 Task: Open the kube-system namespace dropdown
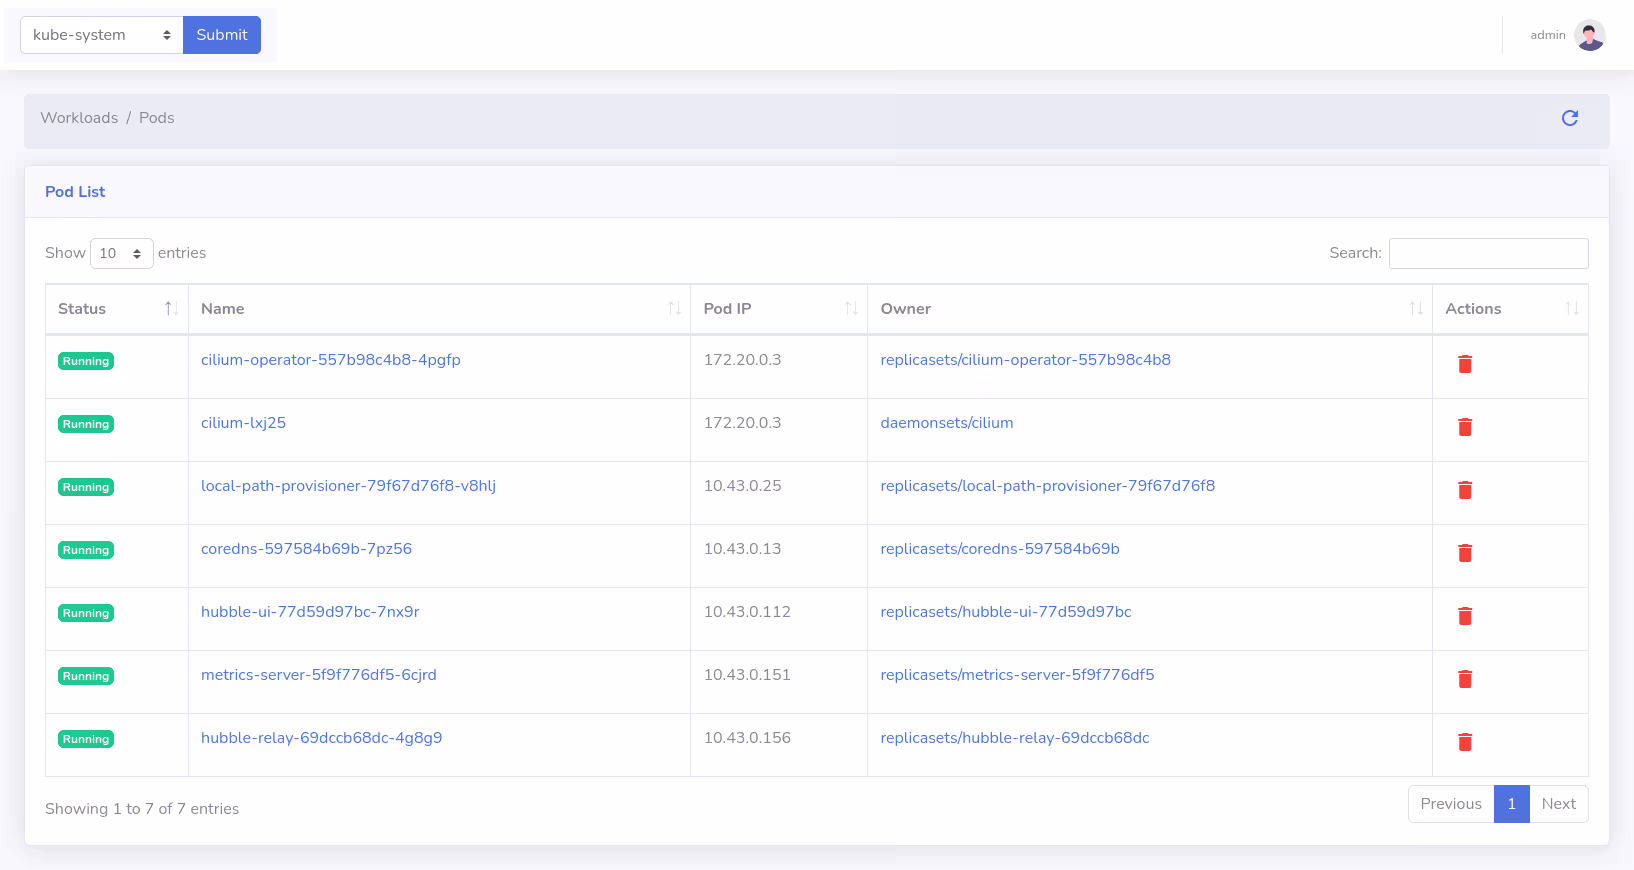point(101,35)
